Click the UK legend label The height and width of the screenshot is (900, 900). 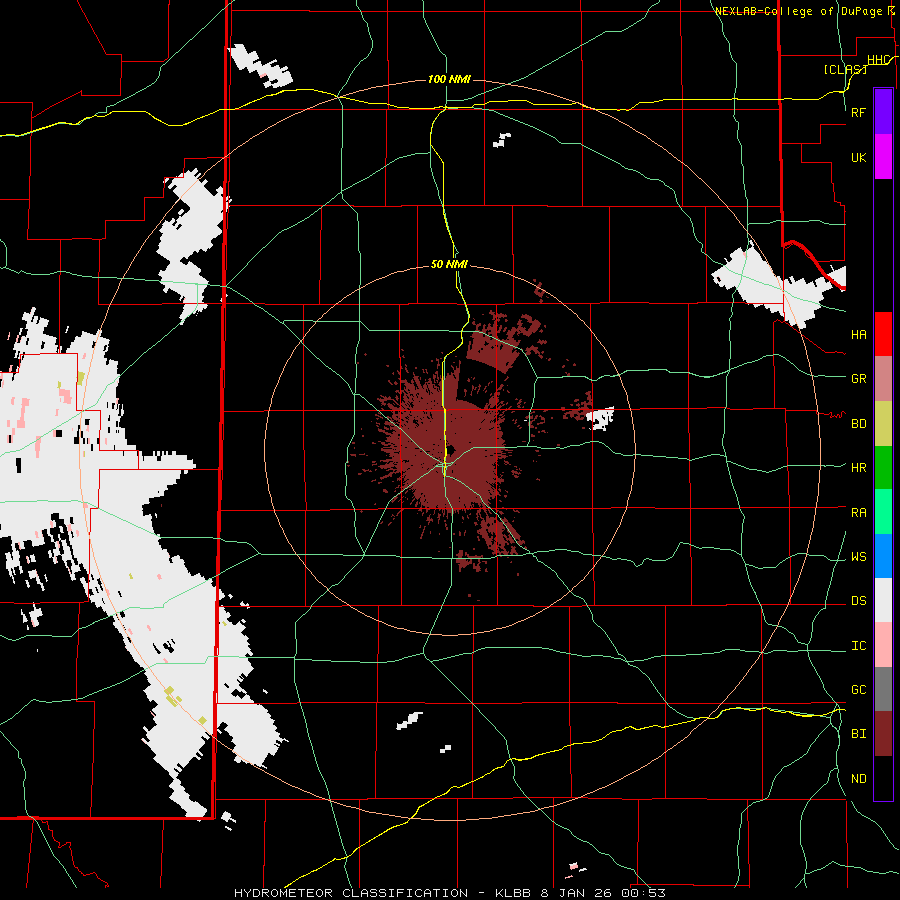click(x=858, y=157)
